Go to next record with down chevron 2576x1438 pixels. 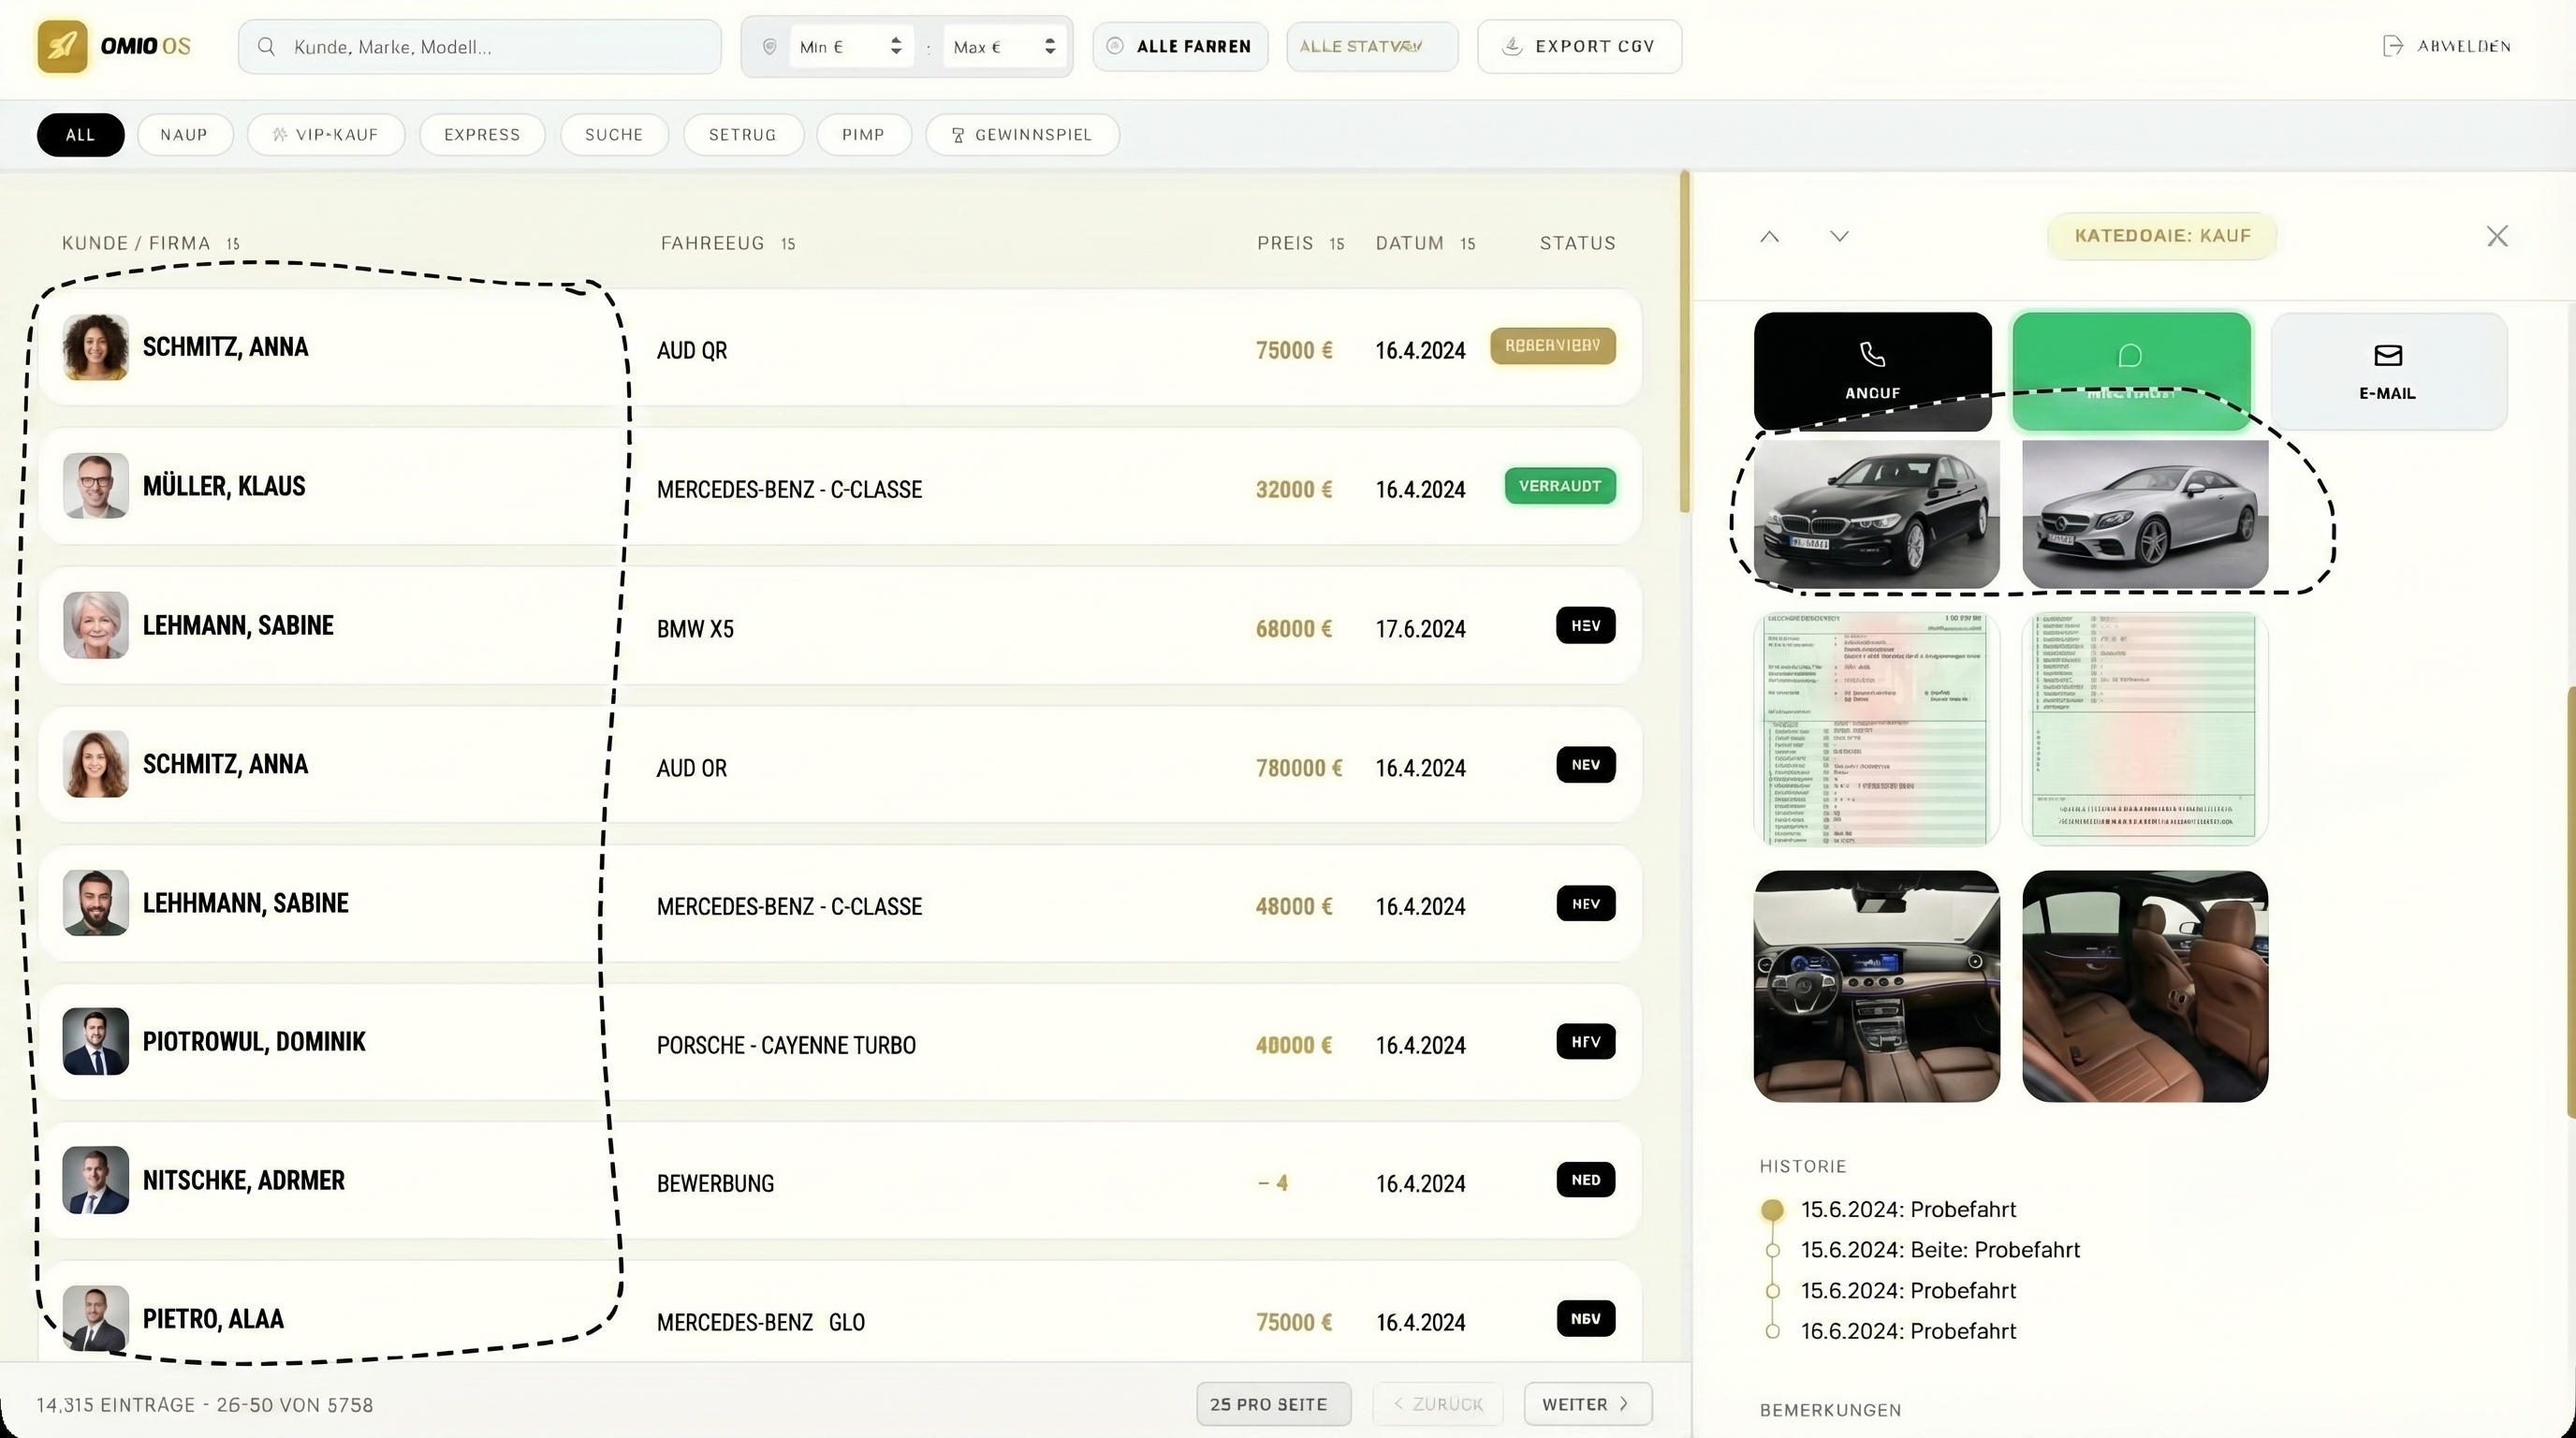click(x=1838, y=237)
